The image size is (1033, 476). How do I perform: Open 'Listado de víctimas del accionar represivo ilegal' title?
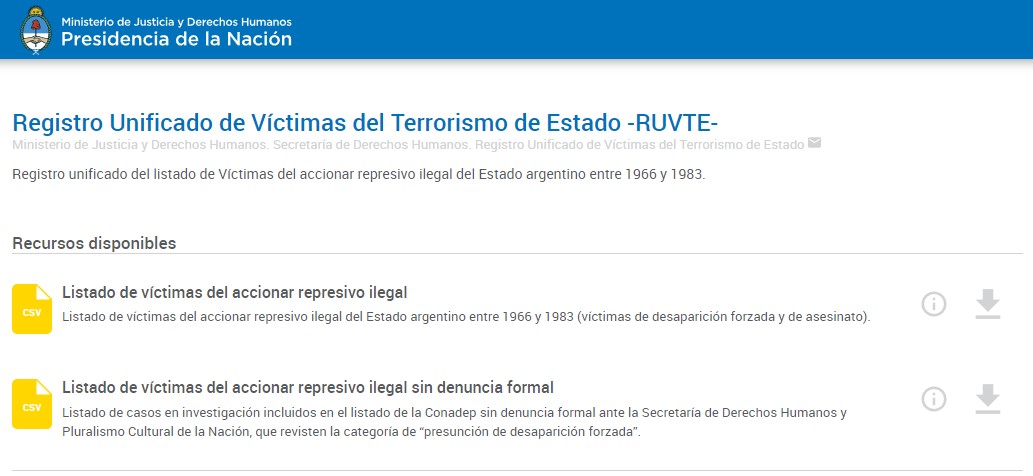235,292
